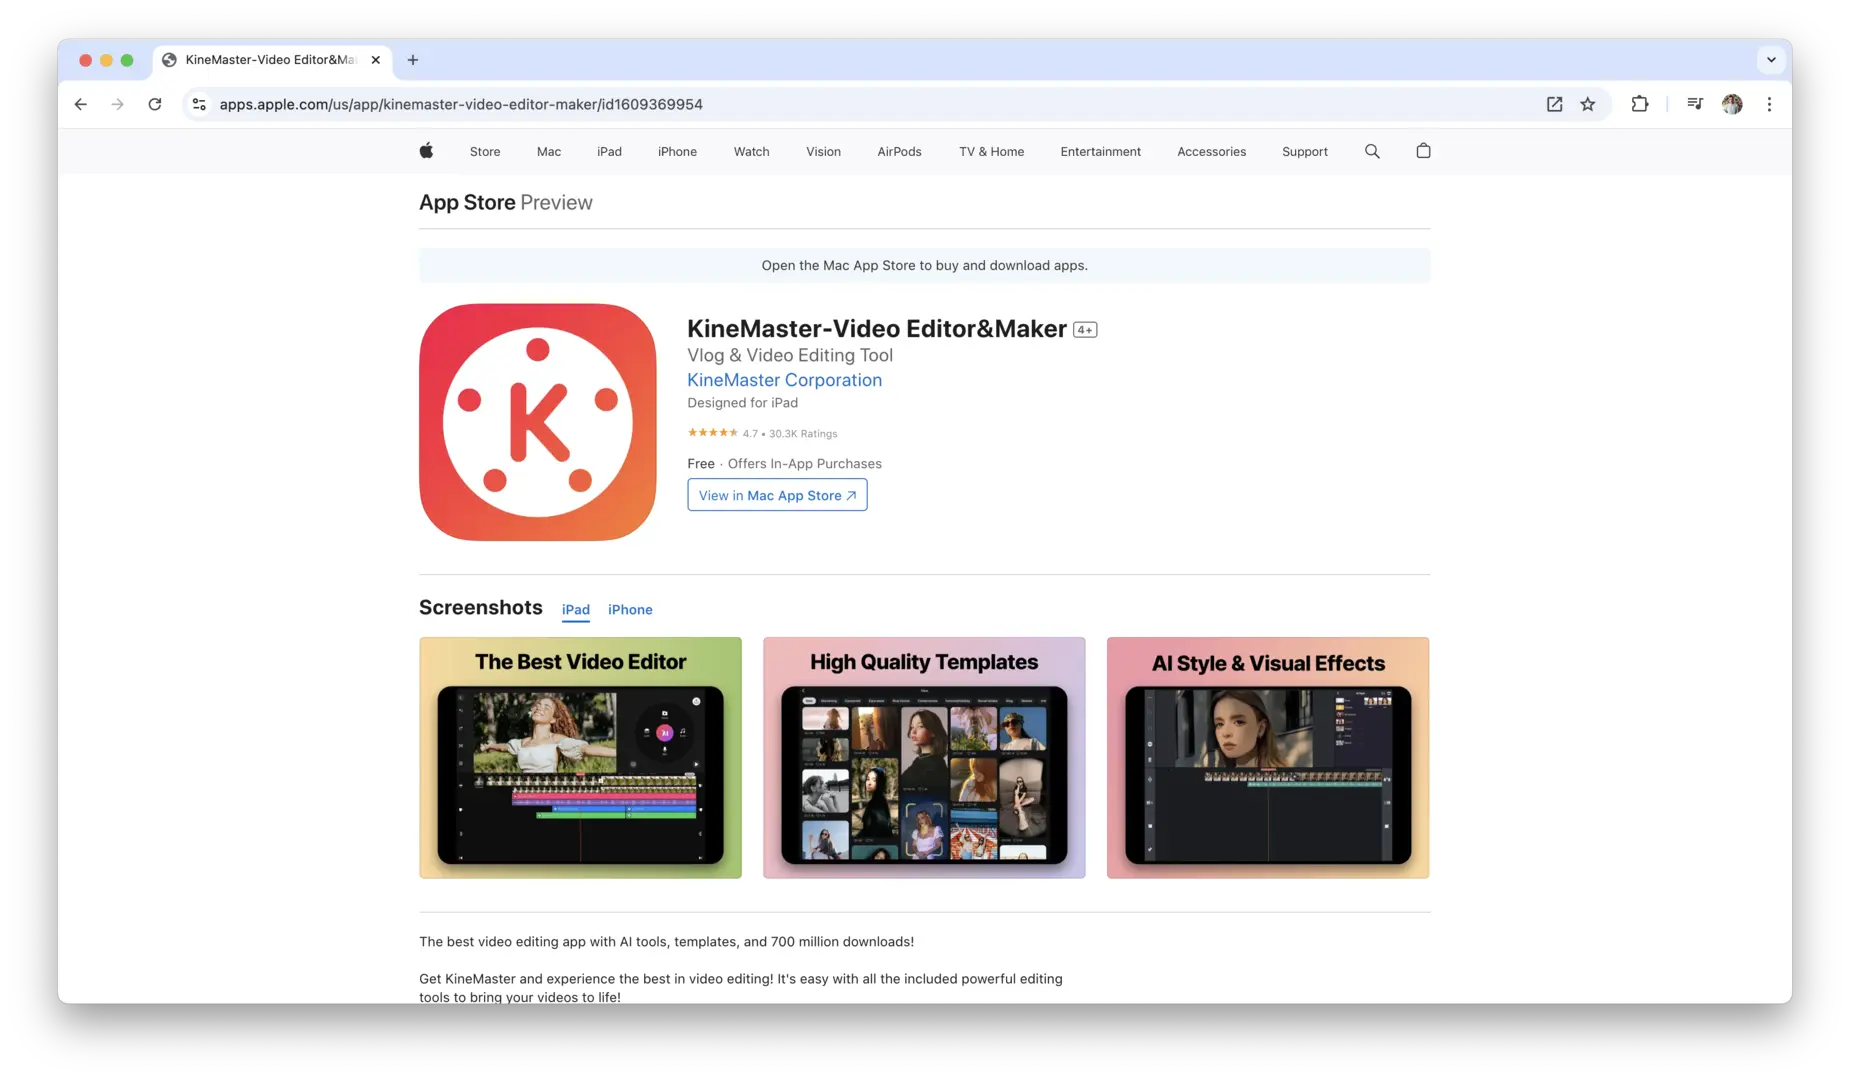Open the Mac menu item
The image size is (1850, 1080).
[x=549, y=152]
